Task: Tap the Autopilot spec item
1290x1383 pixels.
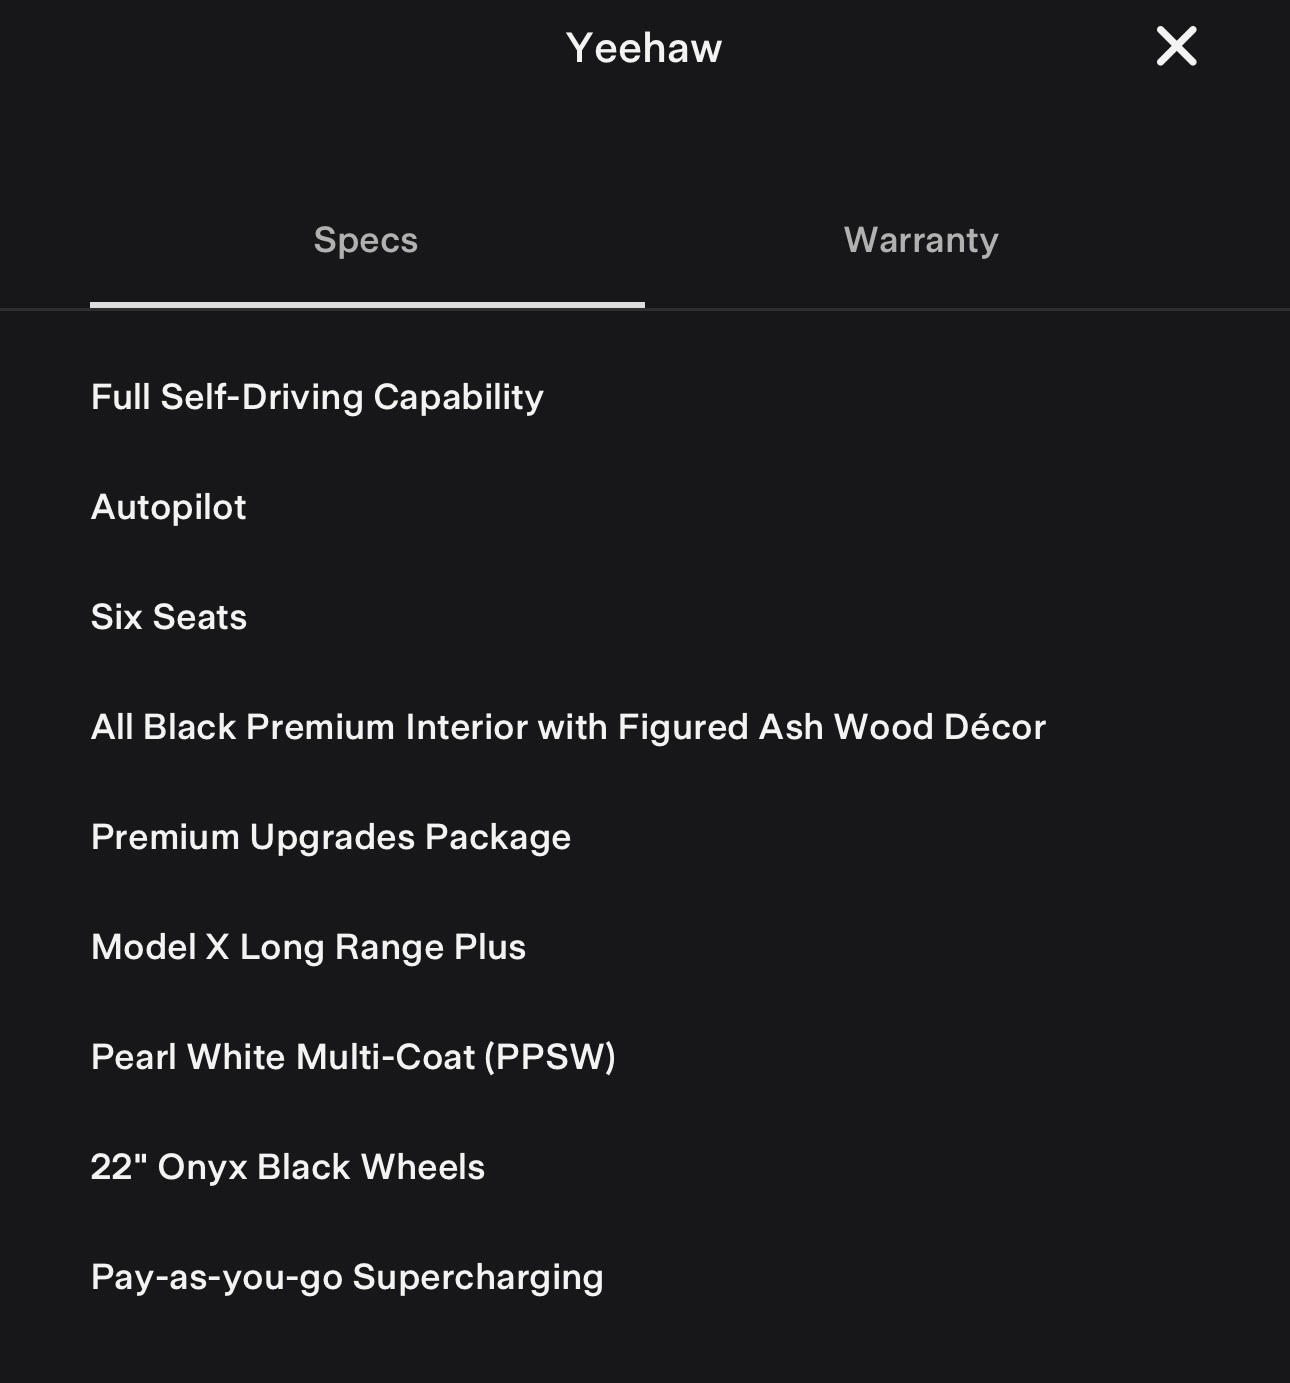Action: tap(169, 507)
